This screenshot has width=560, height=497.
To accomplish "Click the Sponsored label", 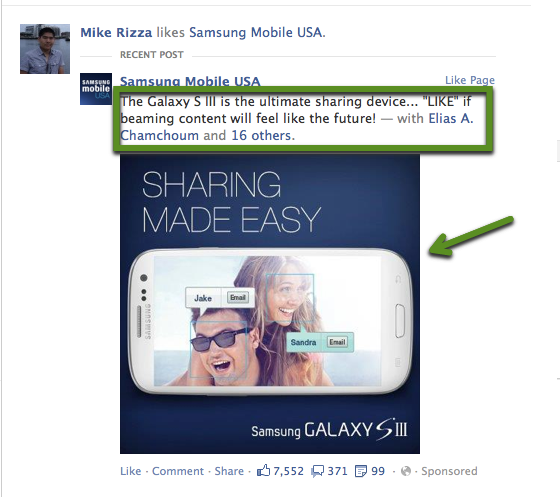I will 449,471.
